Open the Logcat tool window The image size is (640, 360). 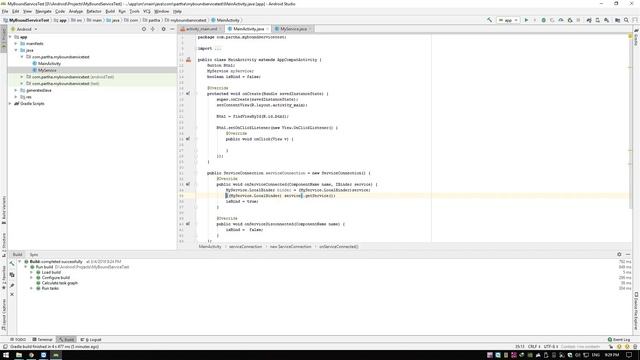91,340
